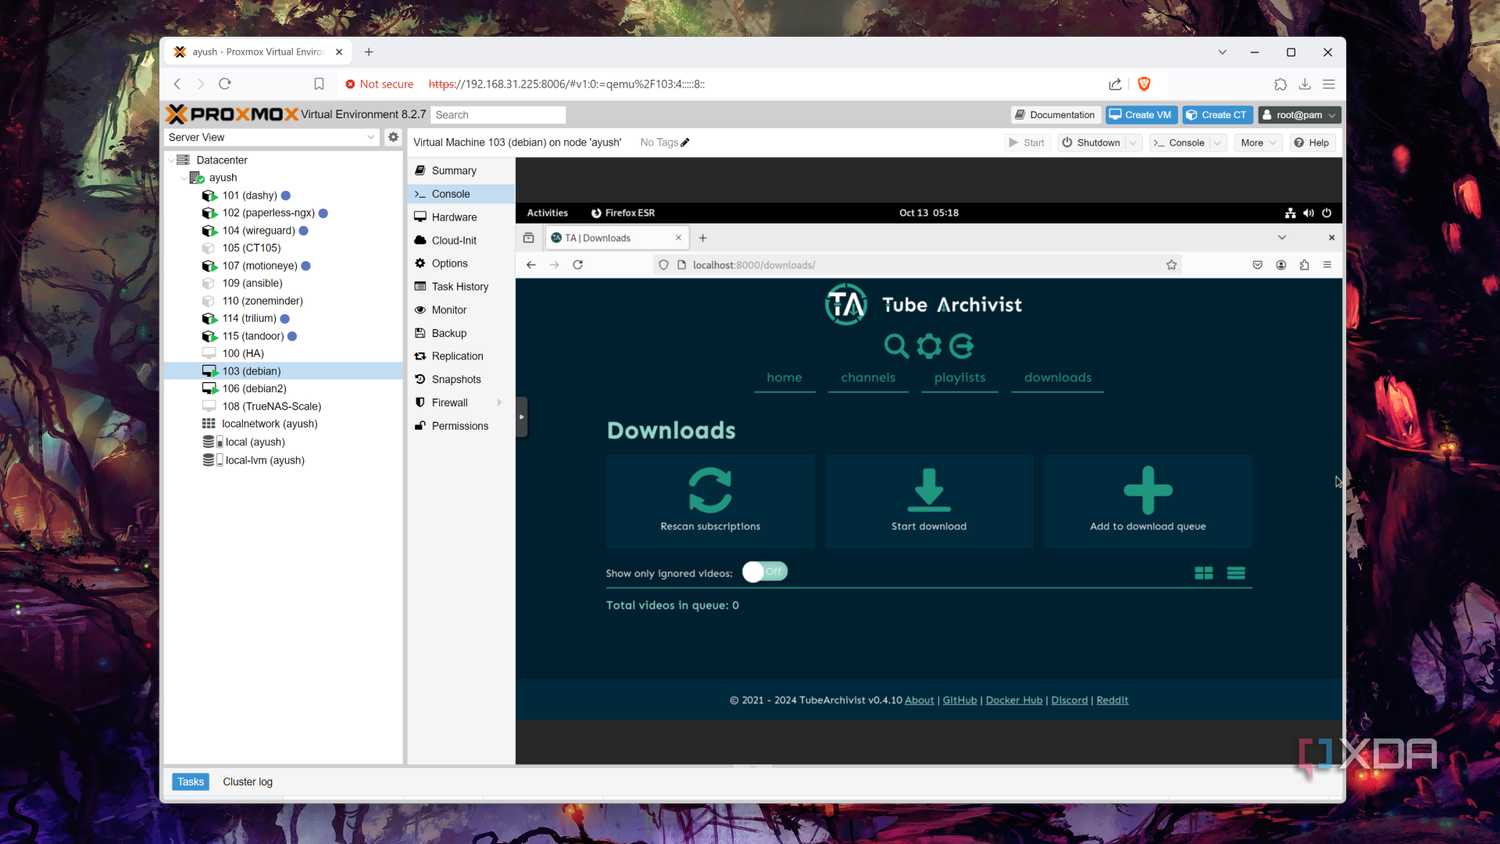Viewport: 1500px width, 844px height.
Task: Click the Tube Archivist TA logo
Action: pos(846,304)
